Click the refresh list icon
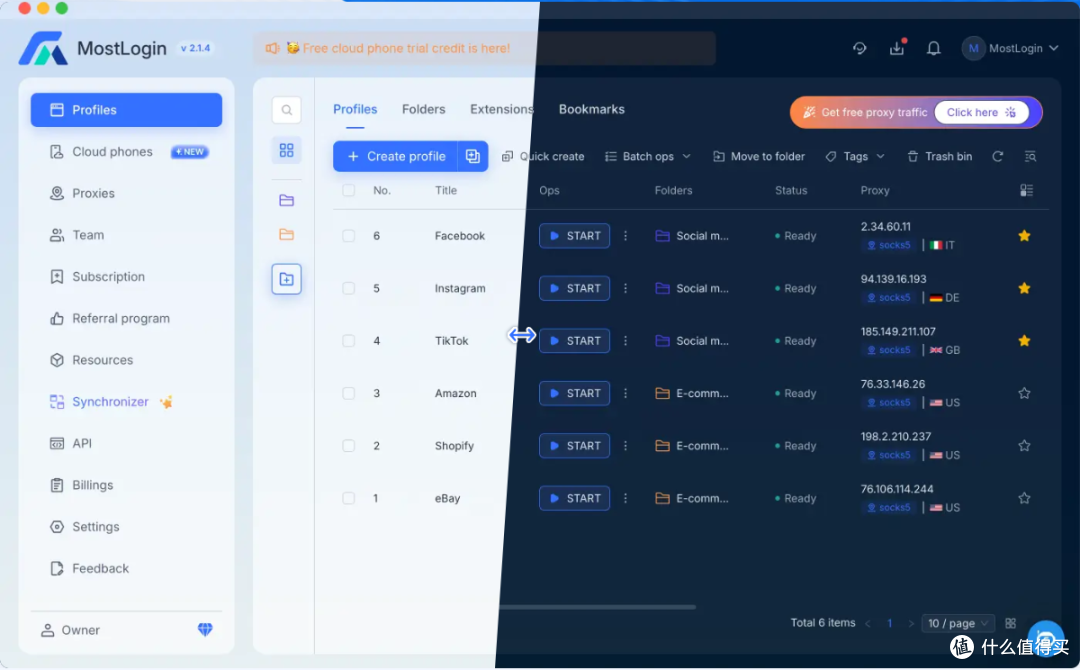The width and height of the screenshot is (1080, 670). (997, 156)
